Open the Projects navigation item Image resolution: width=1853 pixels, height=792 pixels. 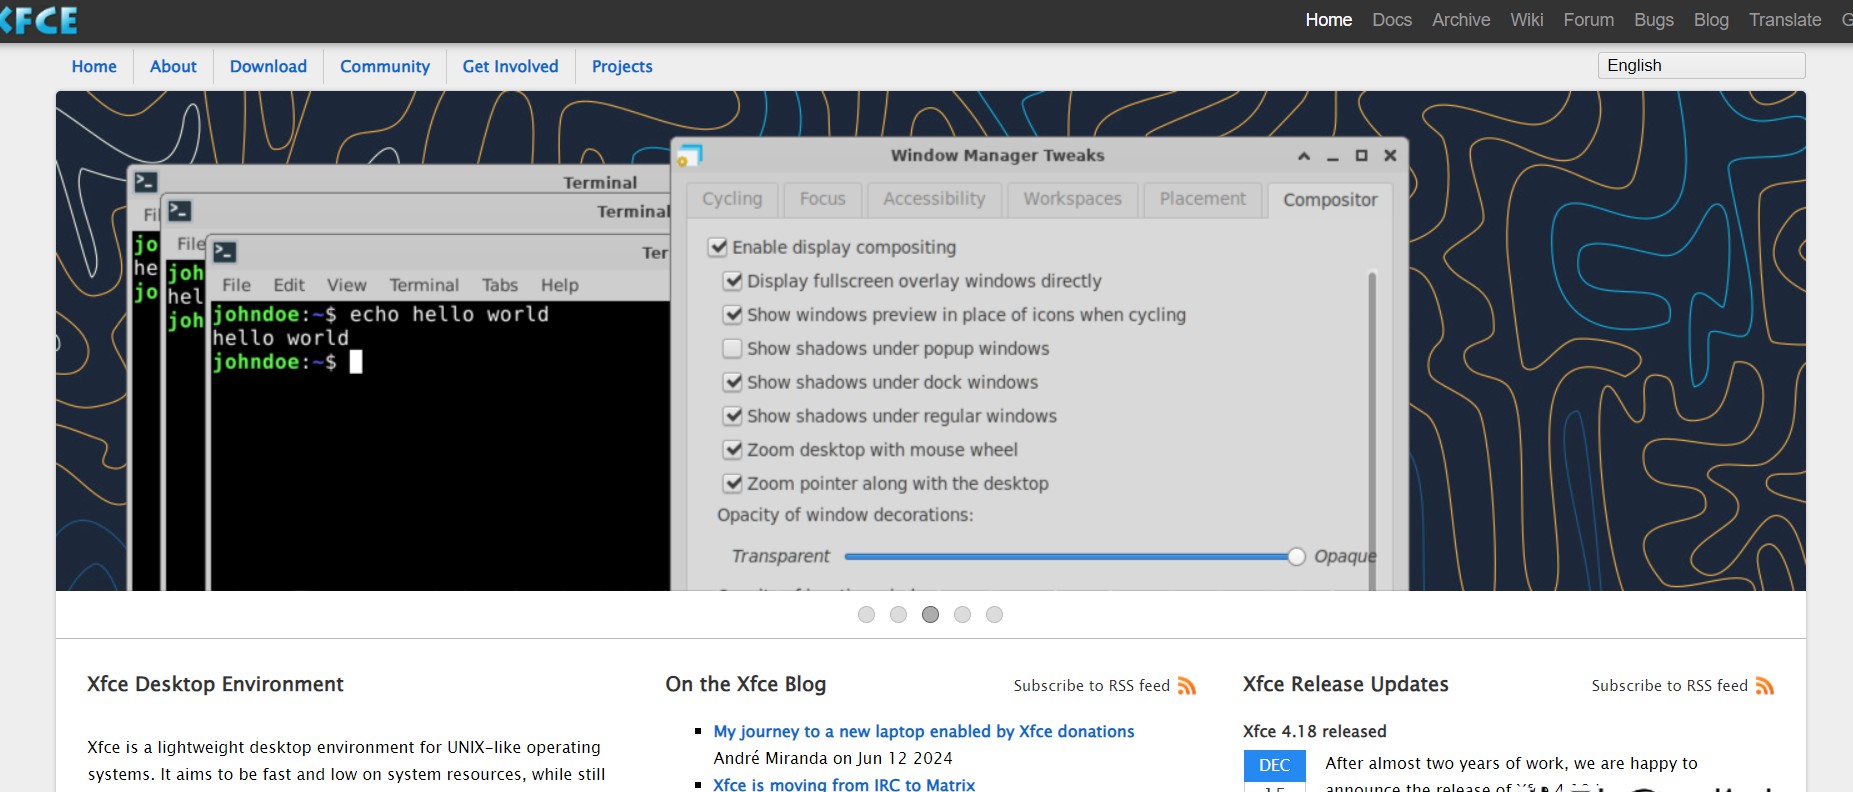pos(621,67)
